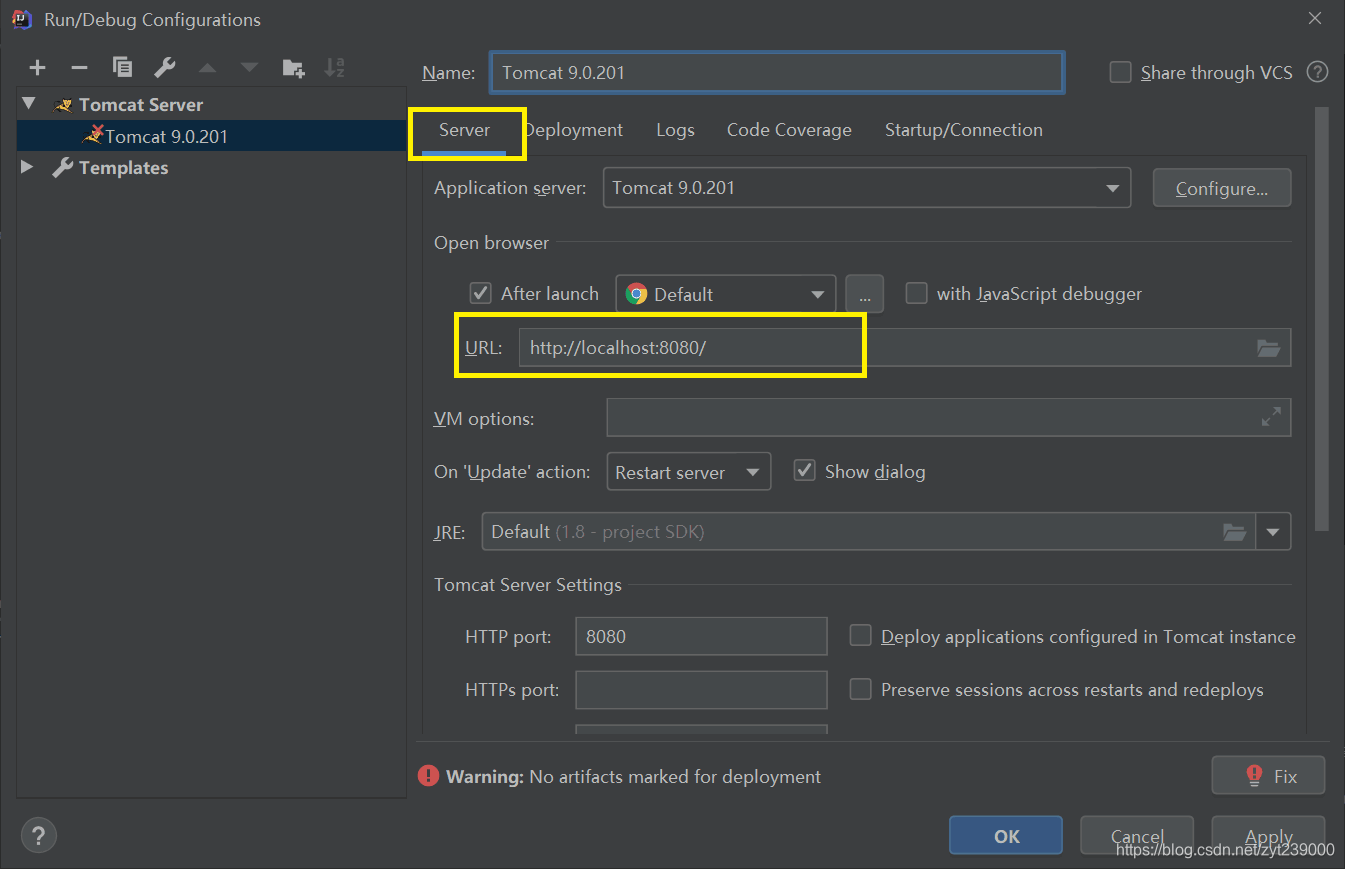The image size is (1345, 869).
Task: Click HTTP port field
Action: pyautogui.click(x=701, y=636)
